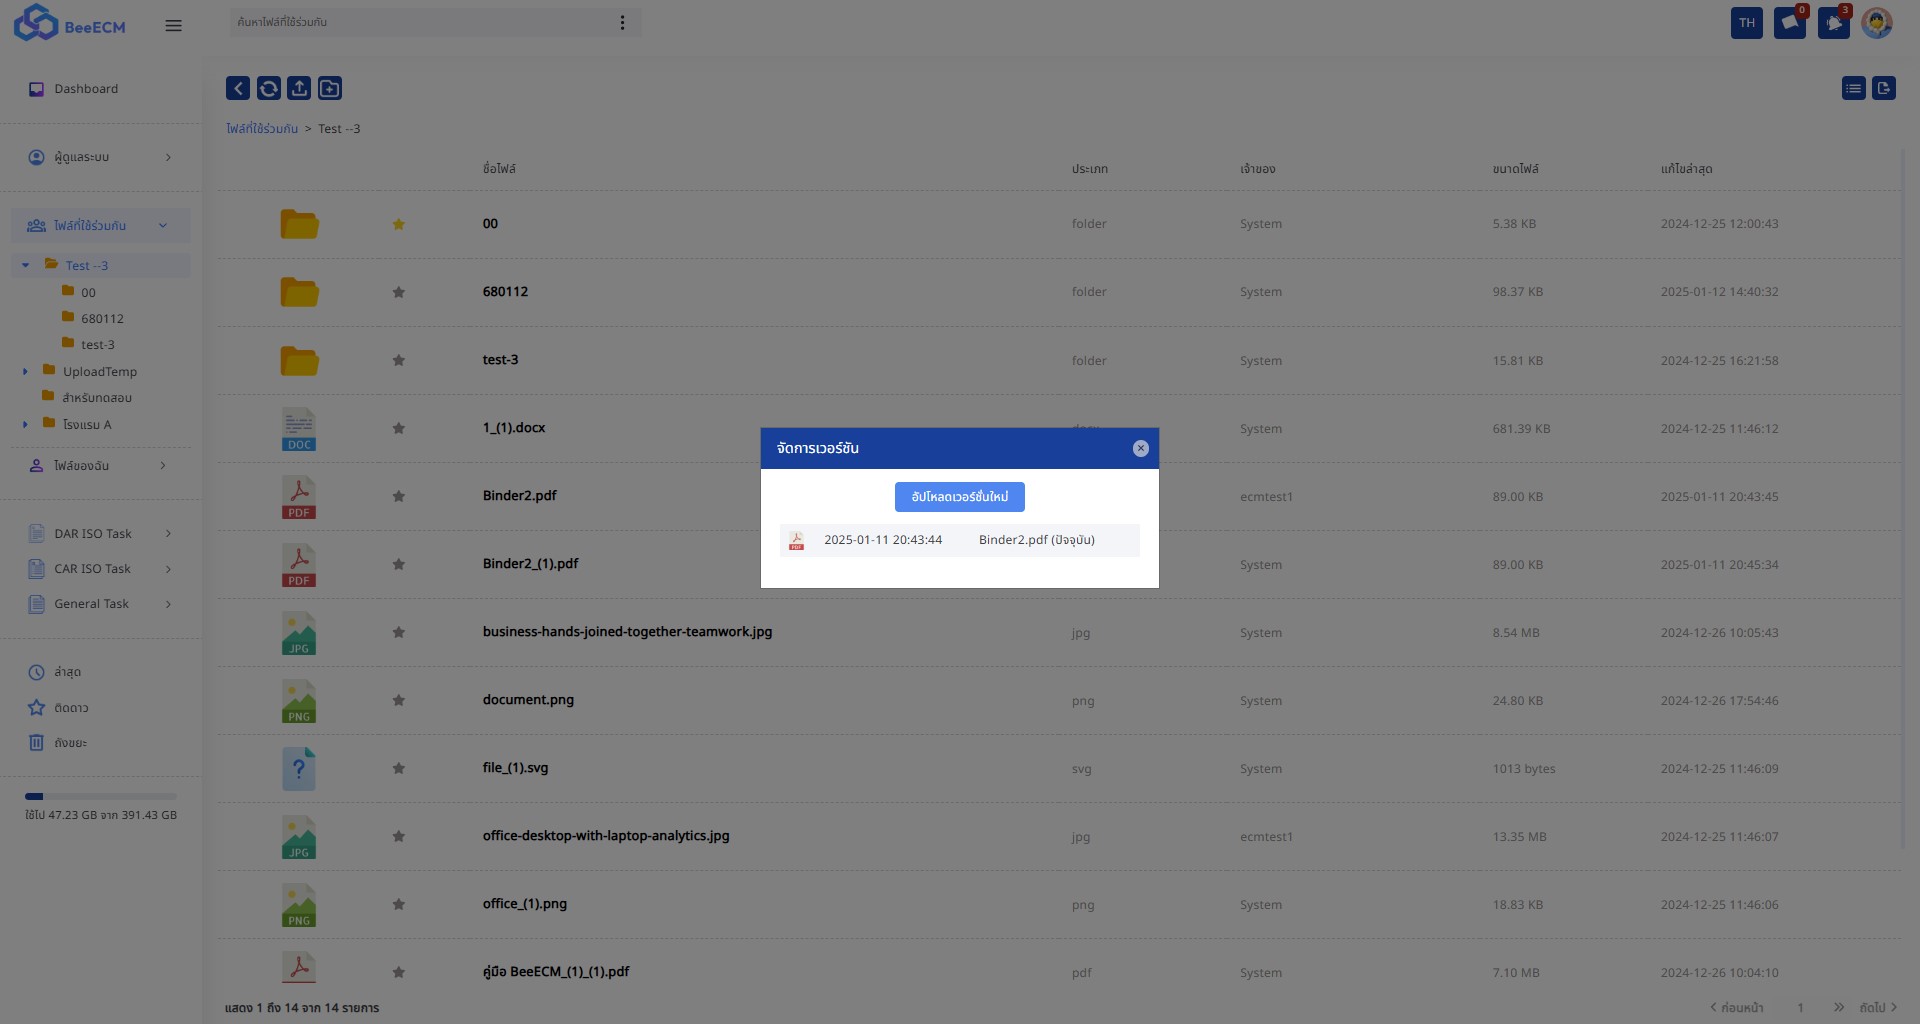Expand the UploadTemp folder tree

pyautogui.click(x=26, y=372)
